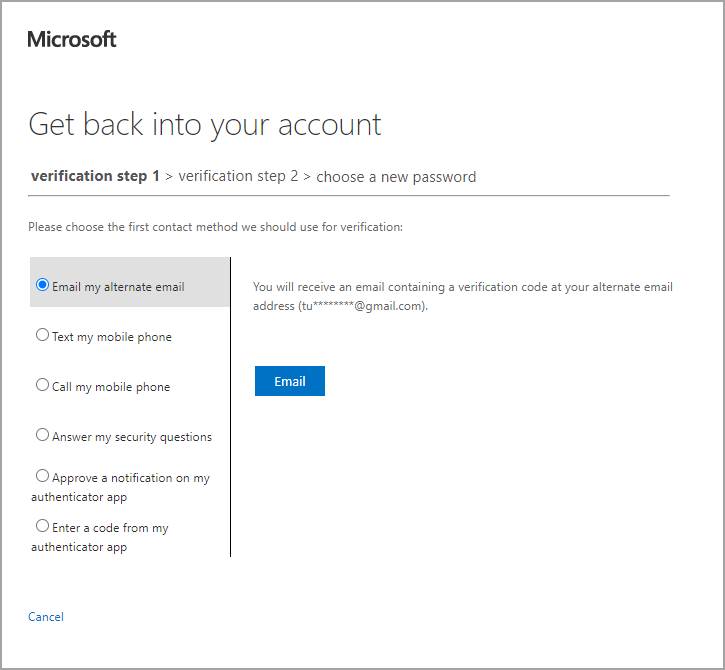This screenshot has height=670, width=725.
Task: Cancel the account recovery process
Action: [46, 616]
